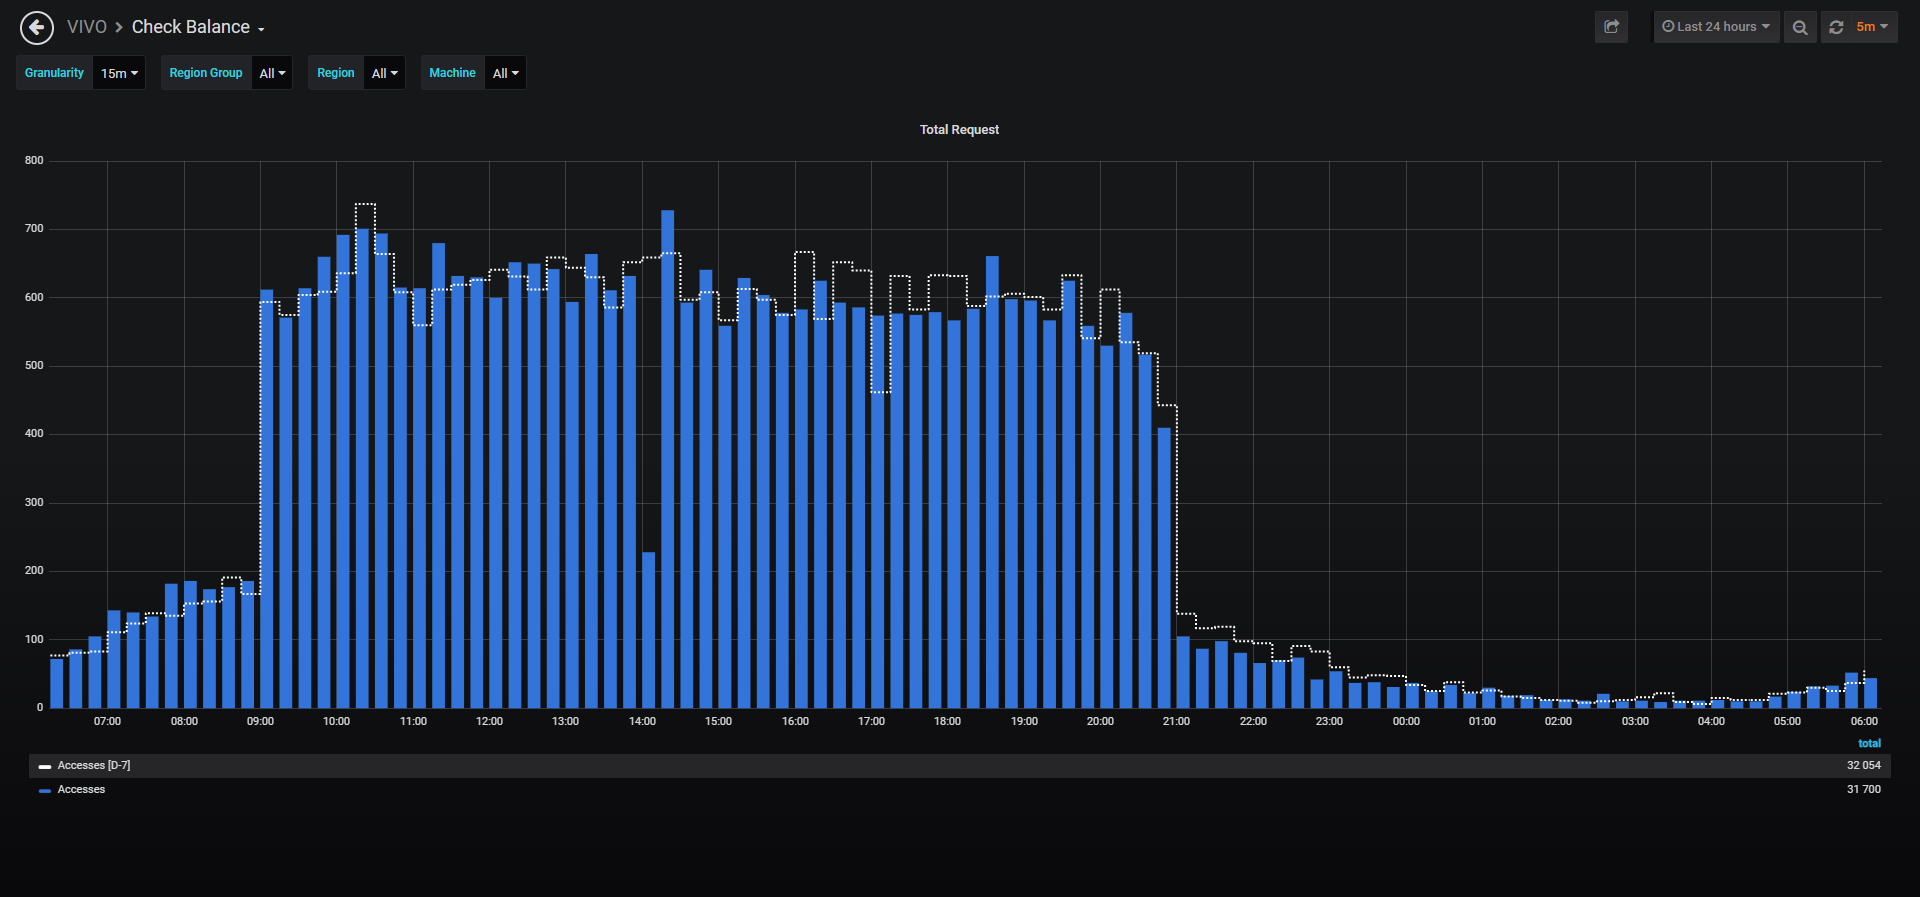Click the VIVO breadcrumb link
Screen dimensions: 1920x897
(87, 27)
